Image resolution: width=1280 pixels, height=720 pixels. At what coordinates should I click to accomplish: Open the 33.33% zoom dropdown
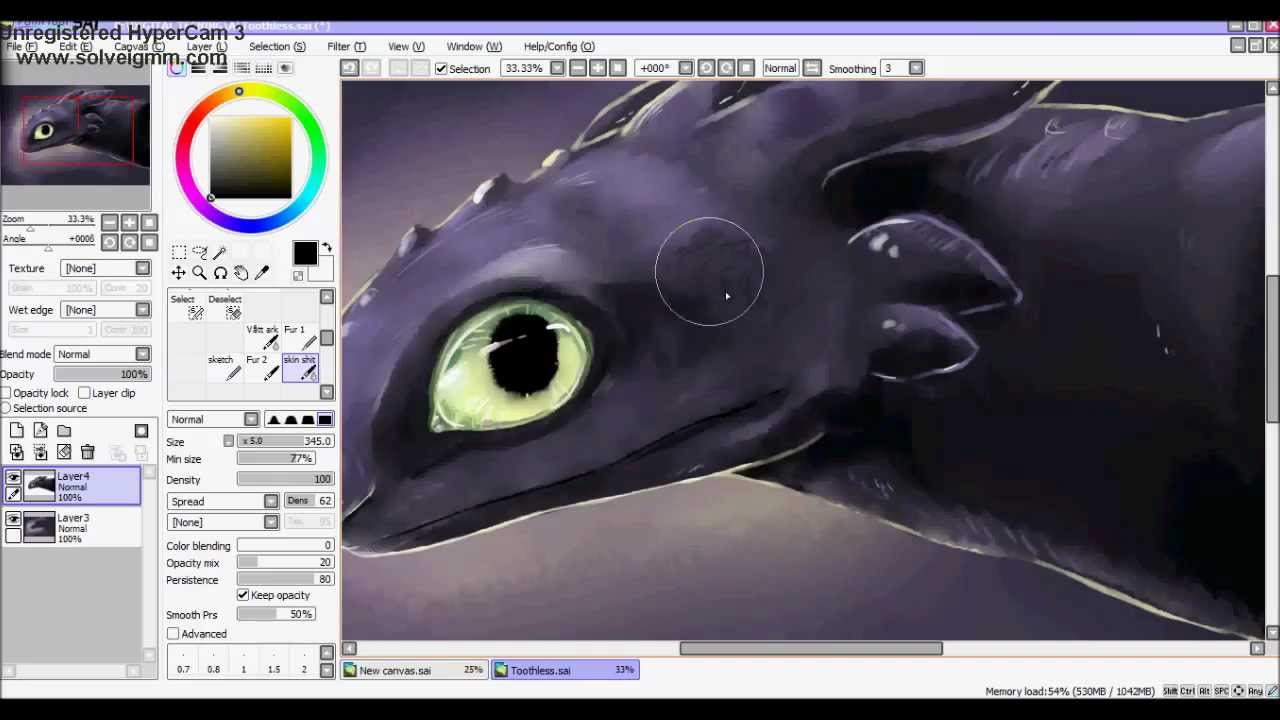[557, 68]
